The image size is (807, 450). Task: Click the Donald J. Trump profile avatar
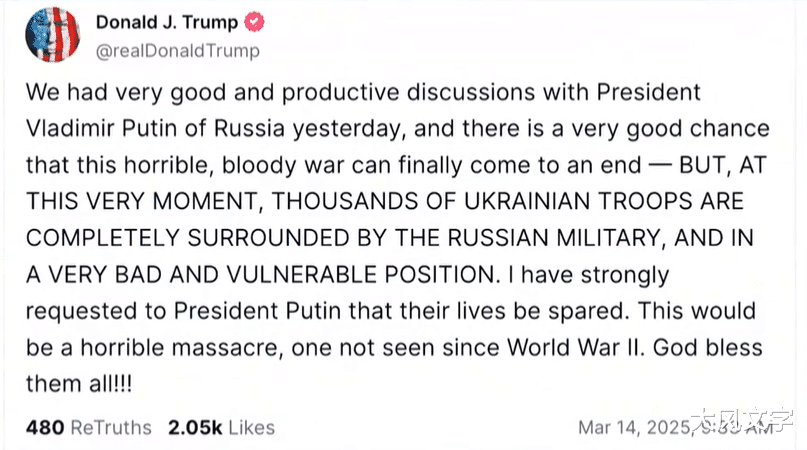point(53,35)
